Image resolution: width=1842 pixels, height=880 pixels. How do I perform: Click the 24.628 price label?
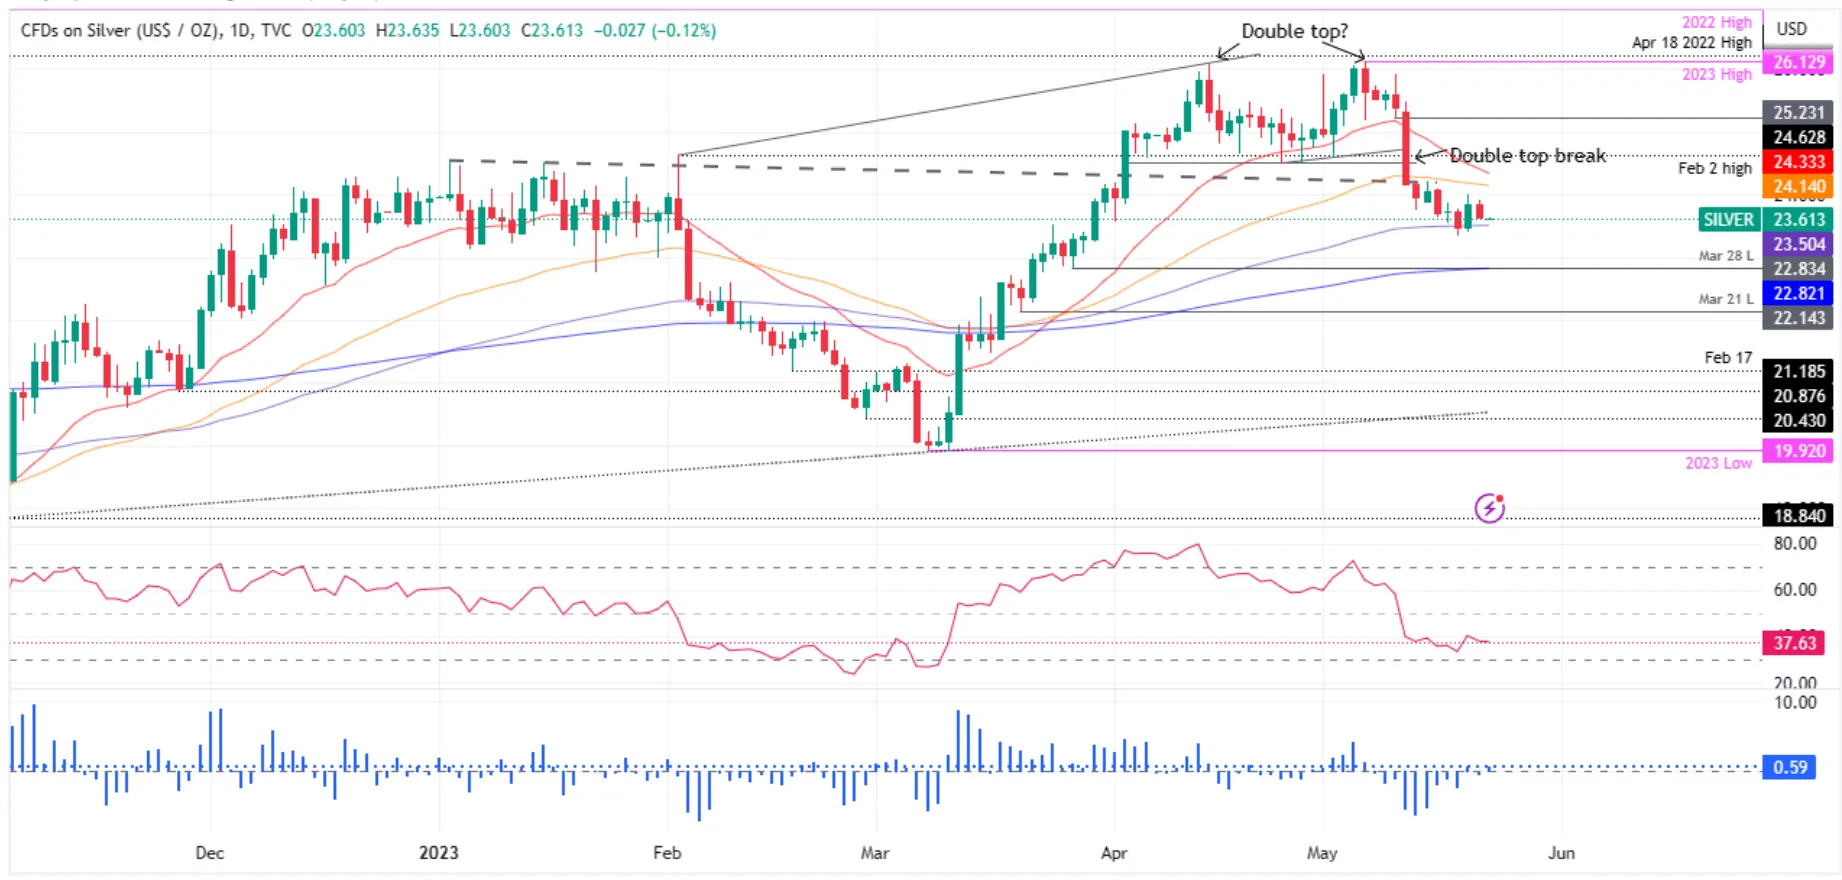click(x=1798, y=137)
